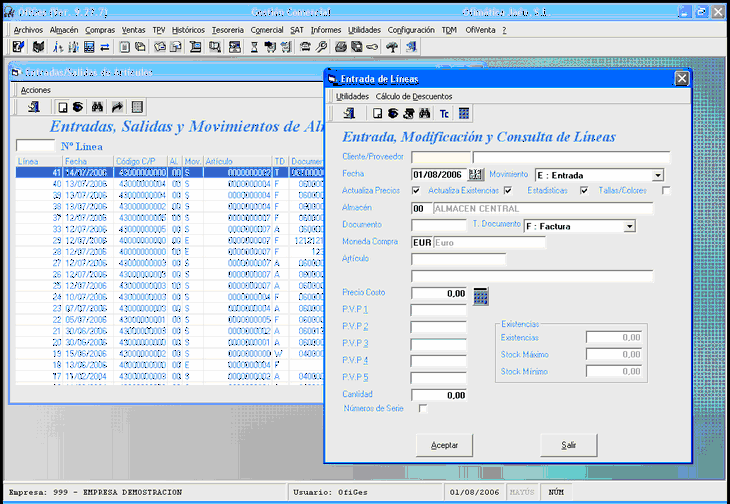Expand the T. Documento dropdown
The height and width of the screenshot is (504, 730).
[x=629, y=227]
